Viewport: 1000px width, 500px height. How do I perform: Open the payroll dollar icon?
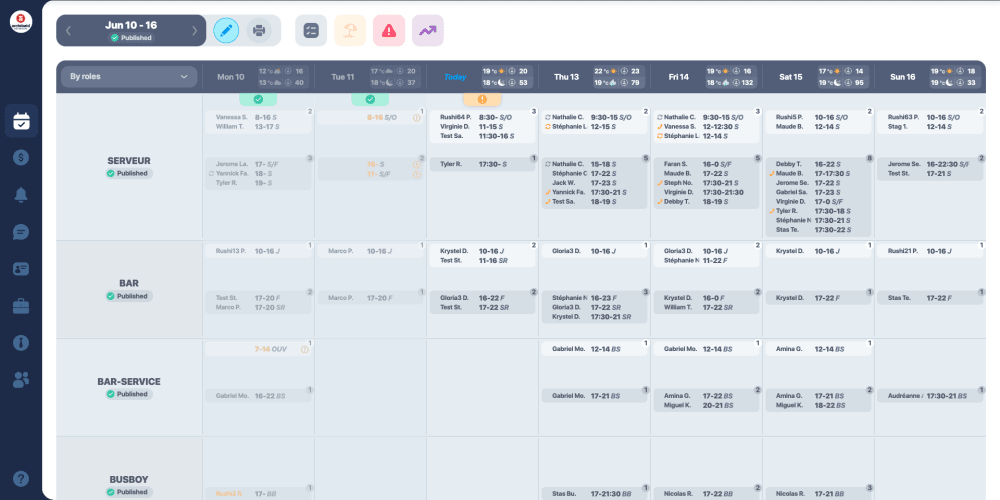21,158
